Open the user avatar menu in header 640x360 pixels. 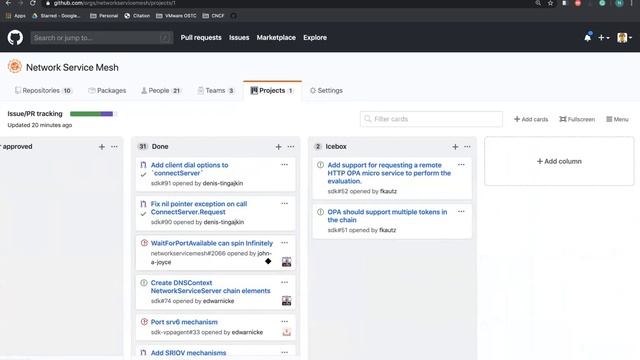pos(624,38)
